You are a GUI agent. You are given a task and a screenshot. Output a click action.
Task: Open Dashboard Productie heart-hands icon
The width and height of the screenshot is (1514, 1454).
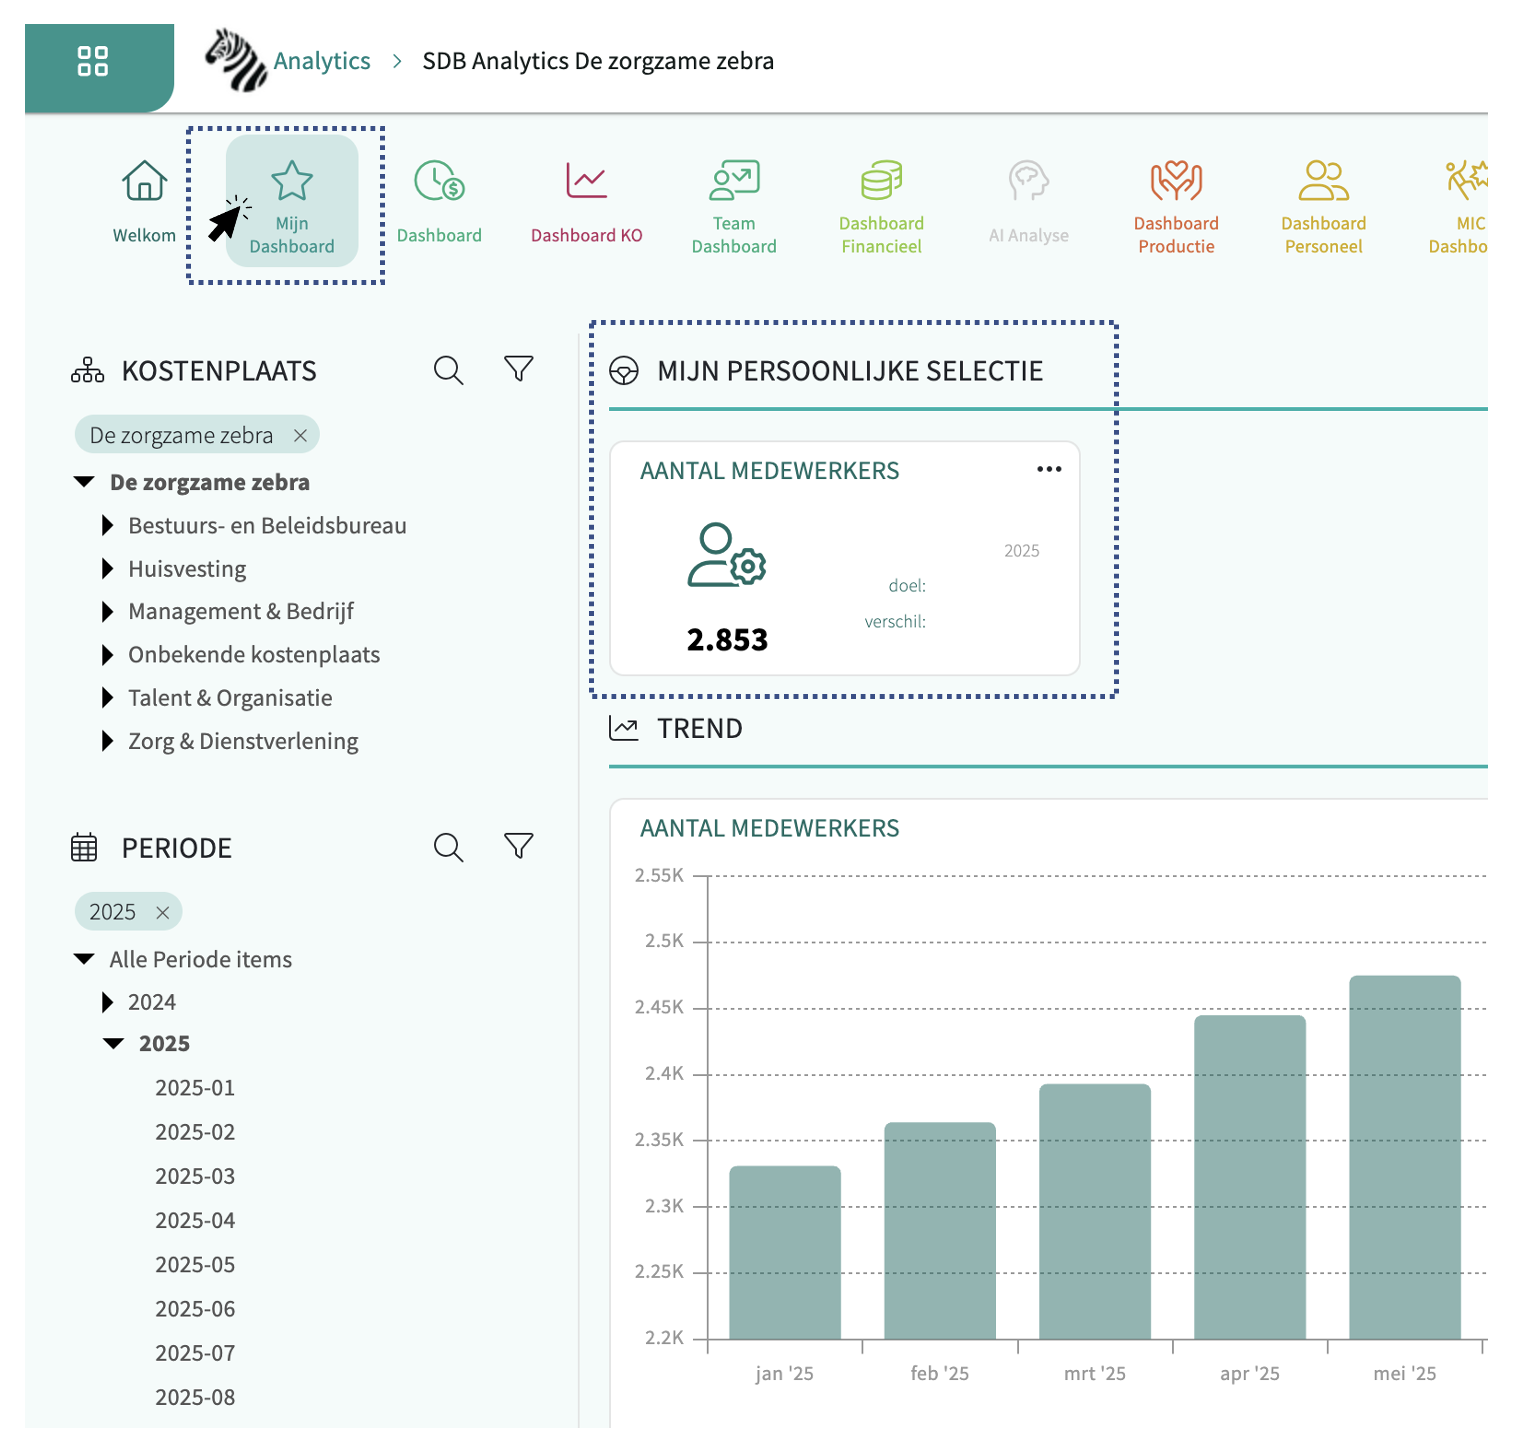[1176, 182]
